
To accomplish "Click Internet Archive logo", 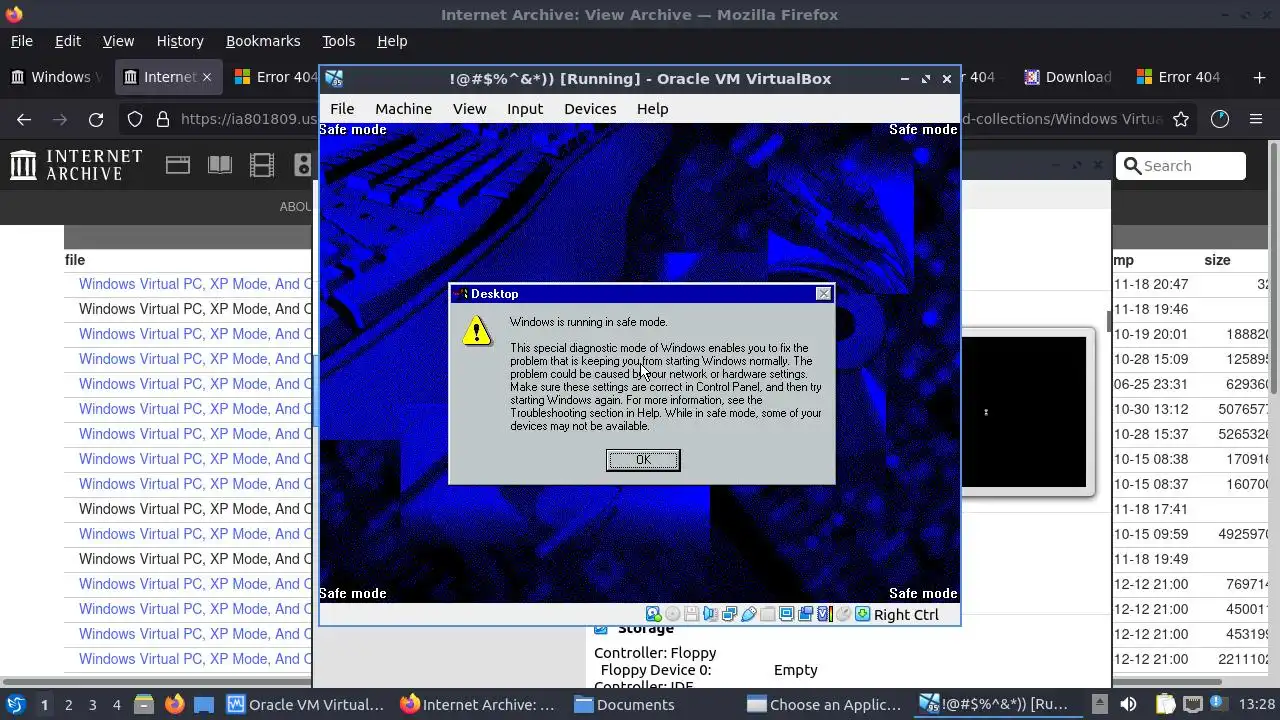I will click(76, 165).
